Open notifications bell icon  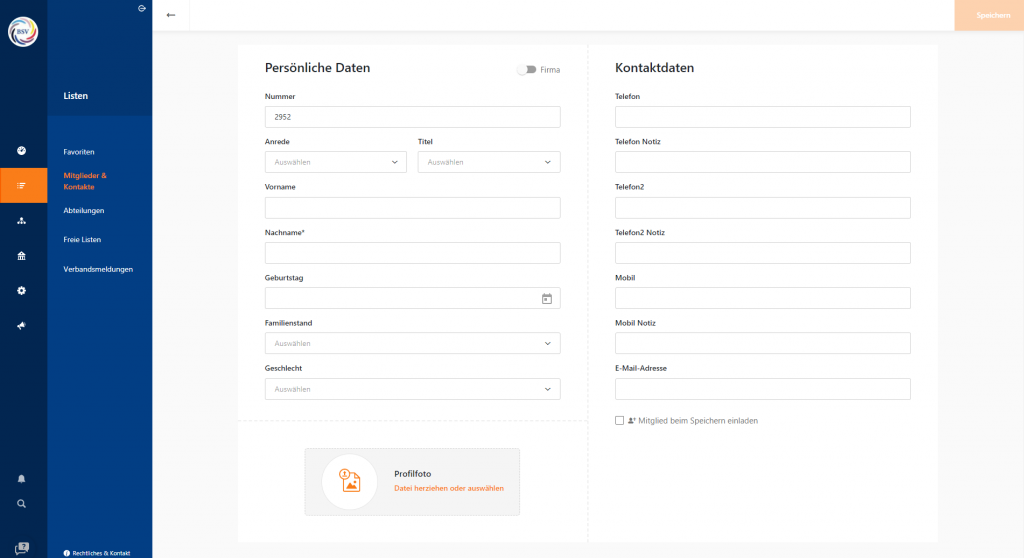click(x=22, y=478)
